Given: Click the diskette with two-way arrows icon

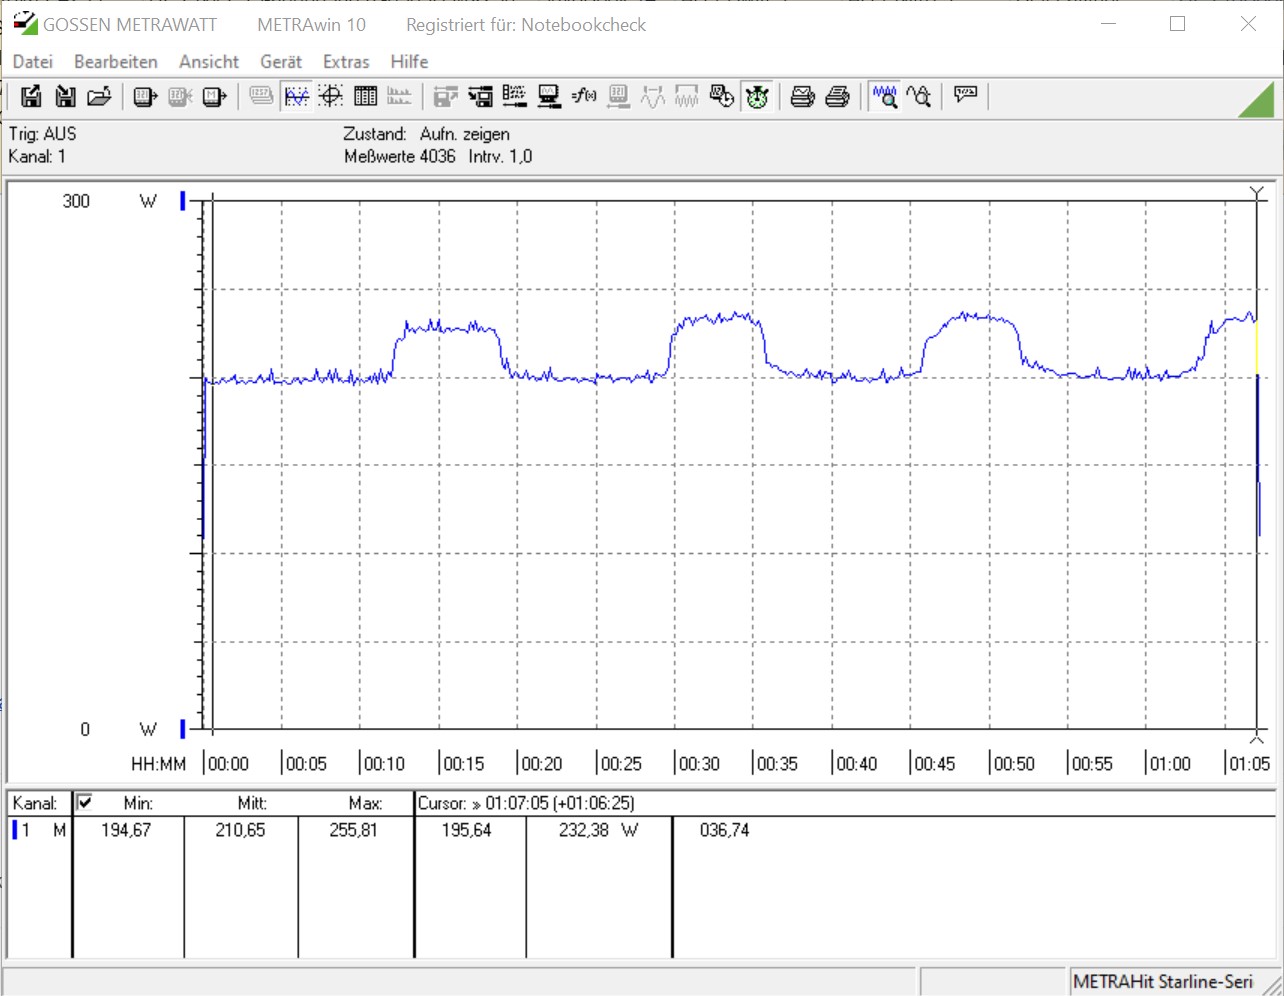Looking at the screenshot, I should [x=481, y=96].
